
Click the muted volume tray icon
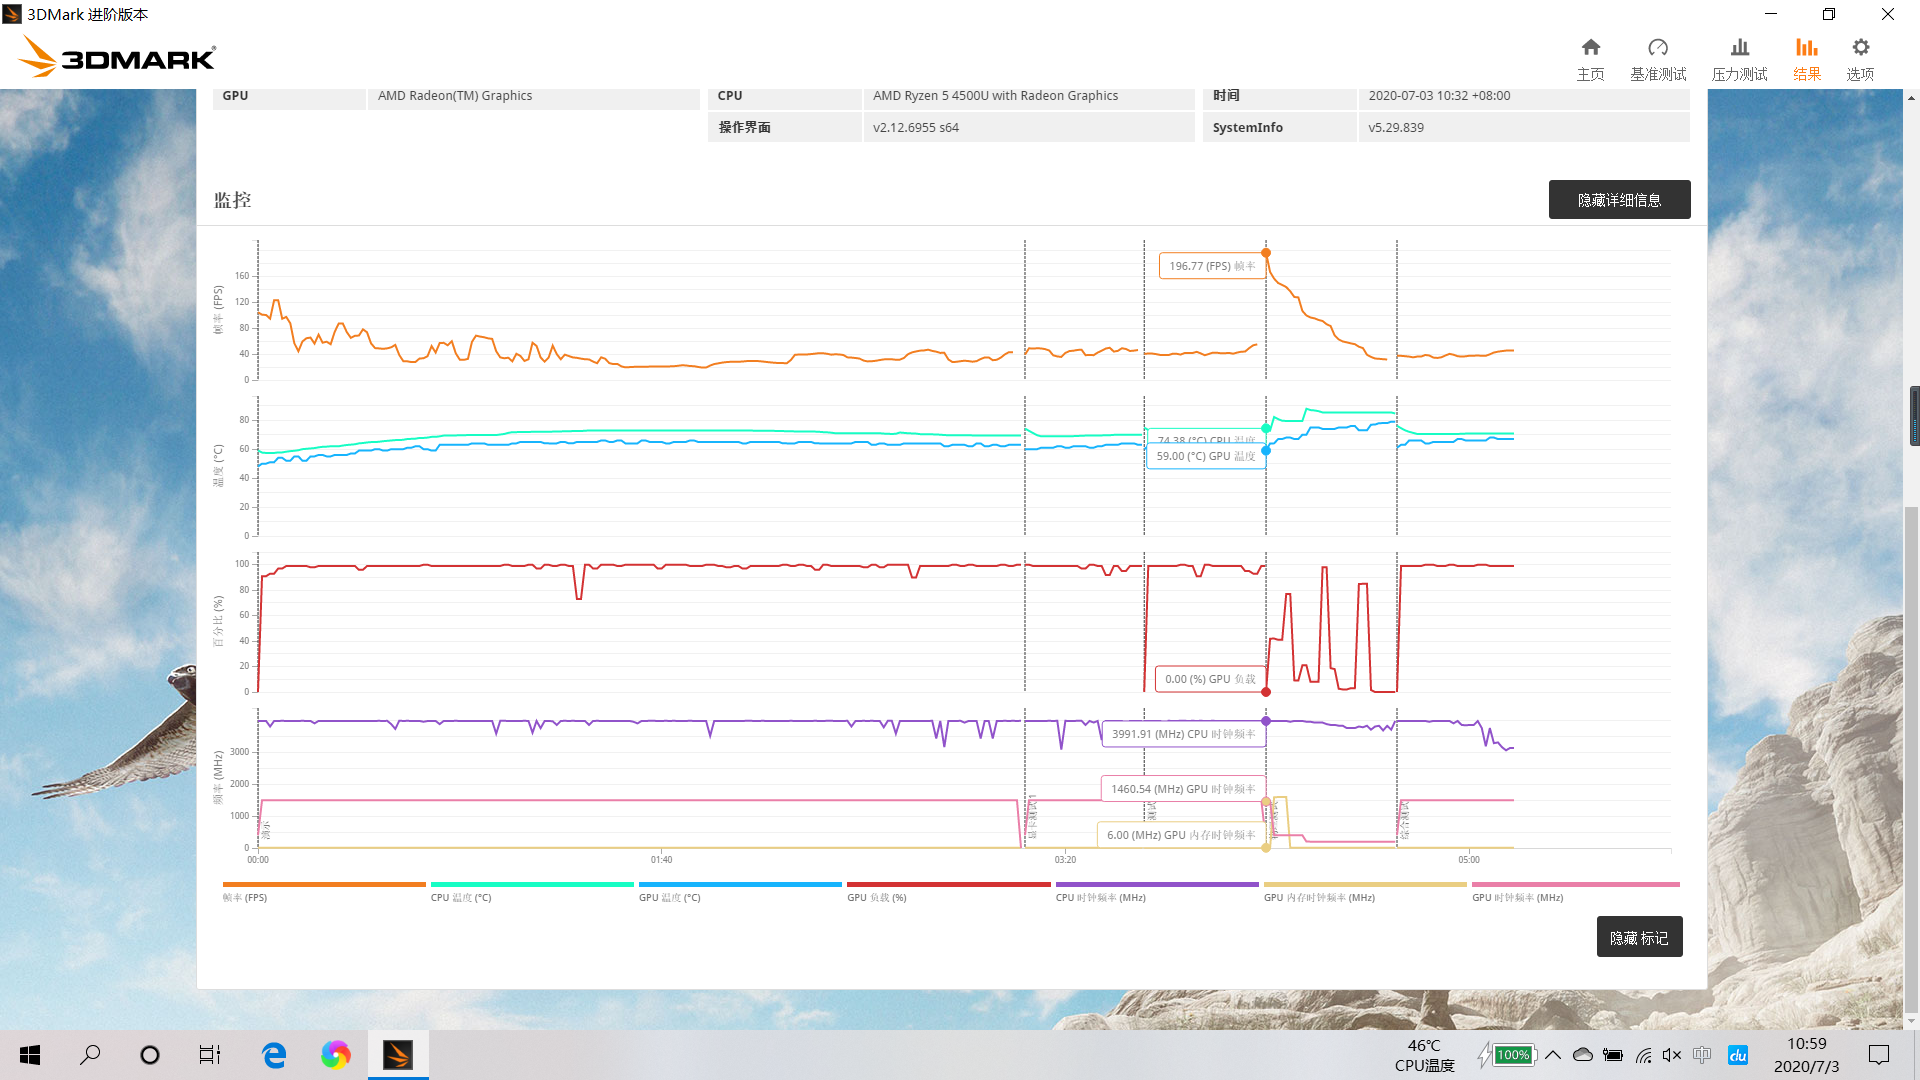click(1672, 1055)
